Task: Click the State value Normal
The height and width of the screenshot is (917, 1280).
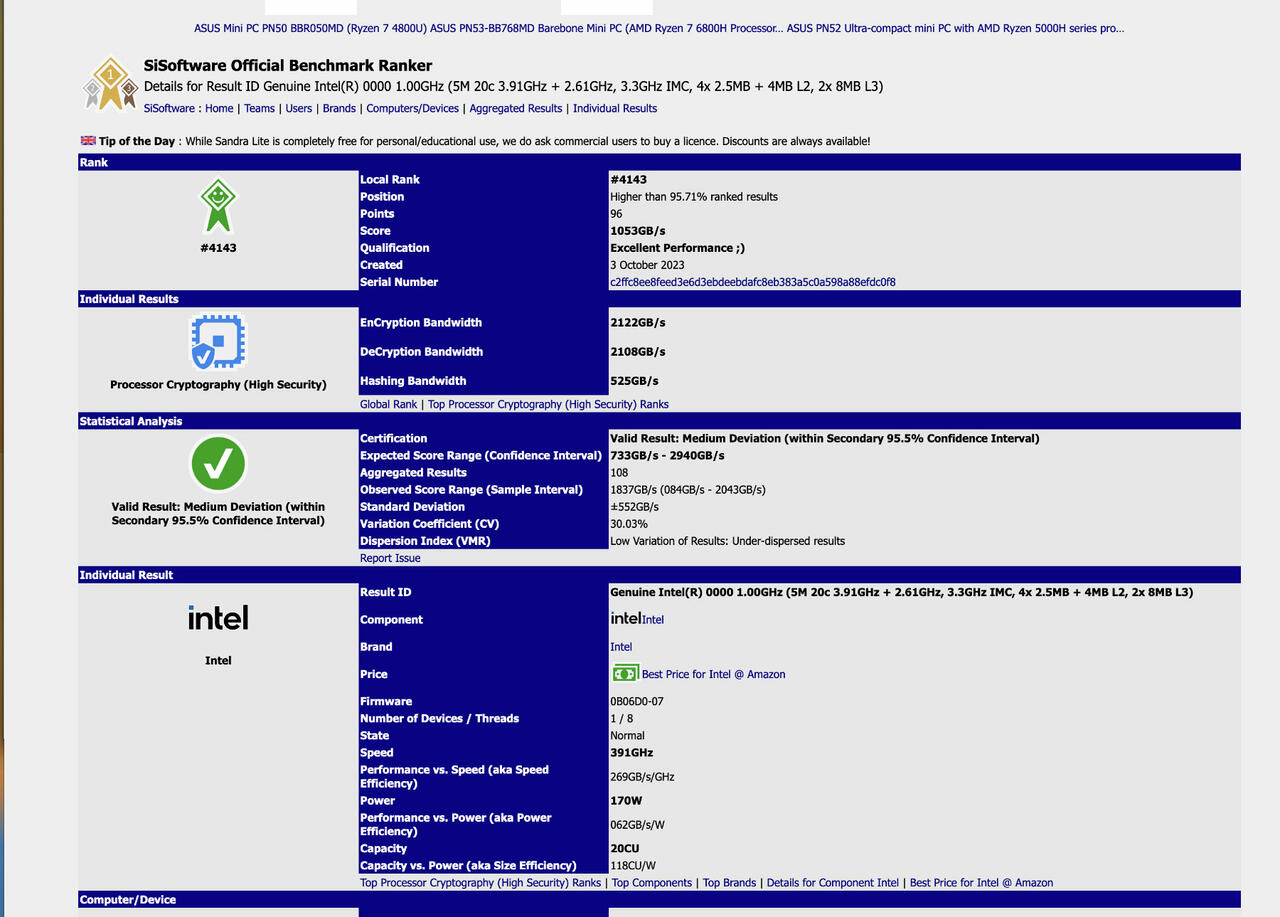Action: [x=627, y=736]
